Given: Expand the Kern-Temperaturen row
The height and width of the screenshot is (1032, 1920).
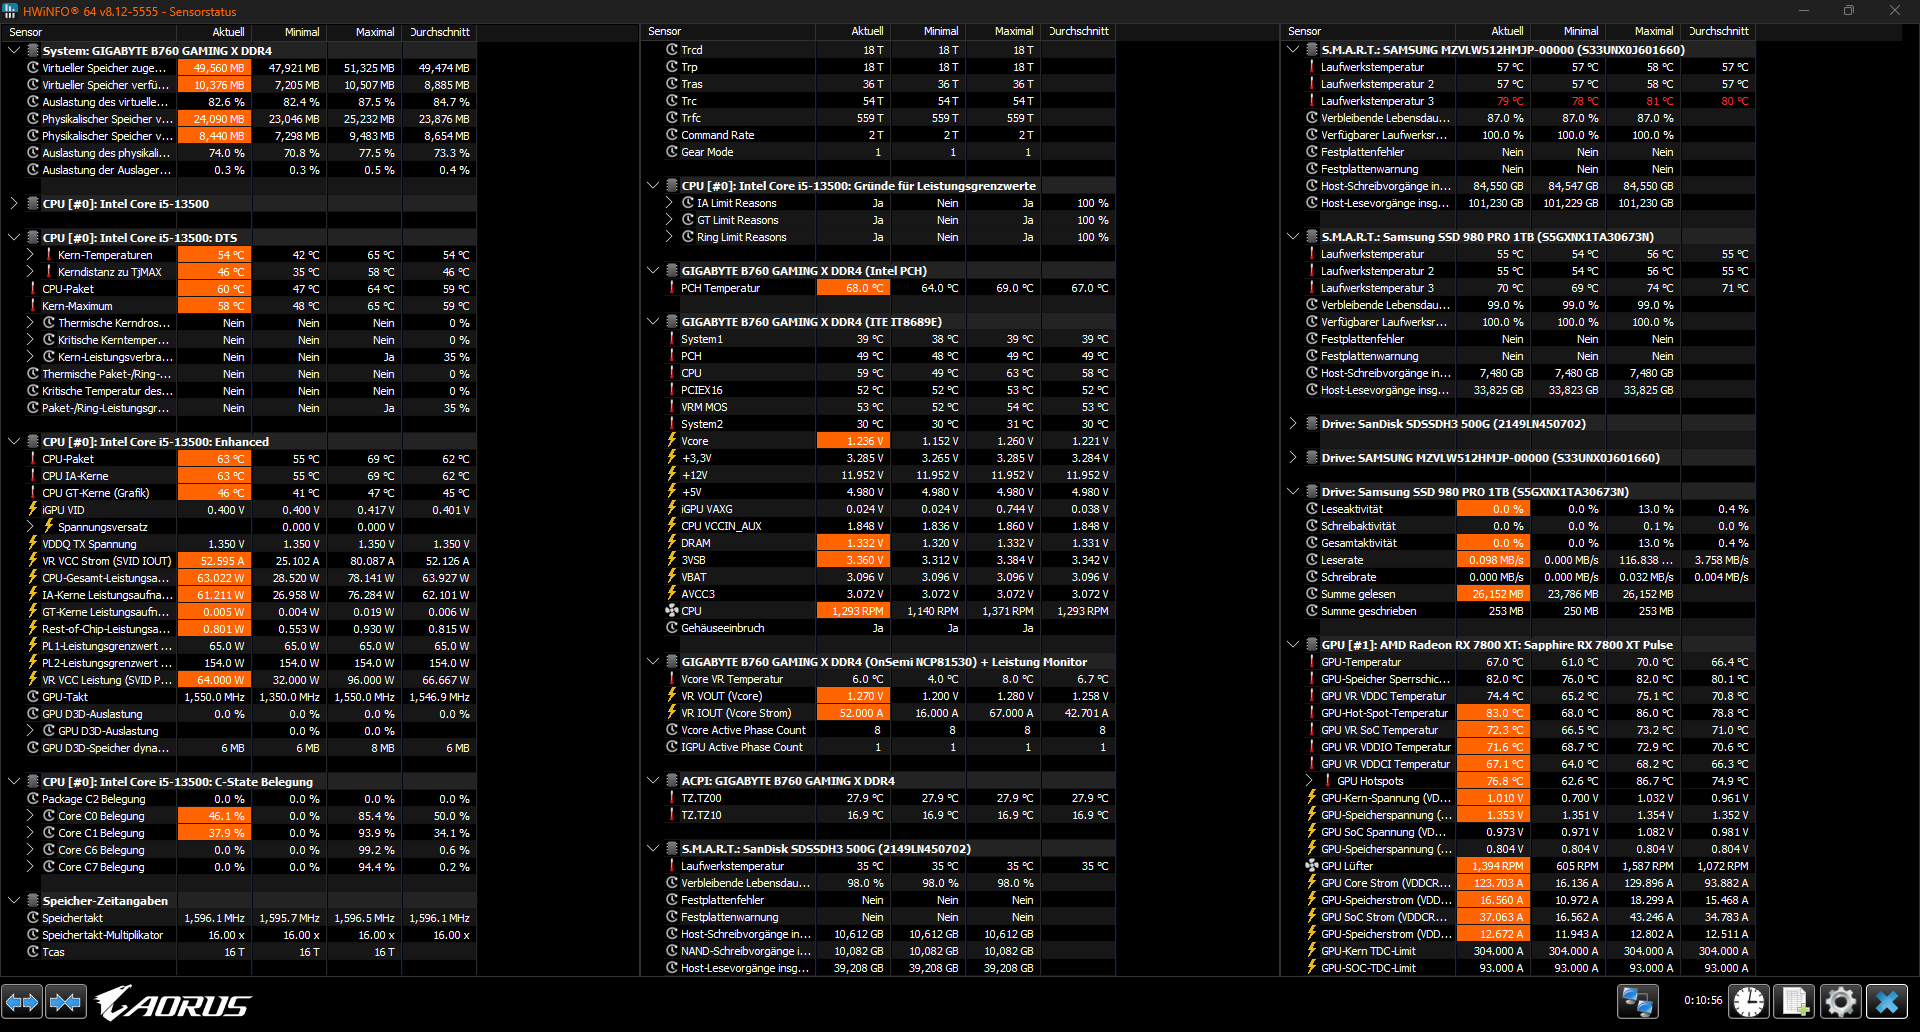Looking at the screenshot, I should tap(30, 254).
